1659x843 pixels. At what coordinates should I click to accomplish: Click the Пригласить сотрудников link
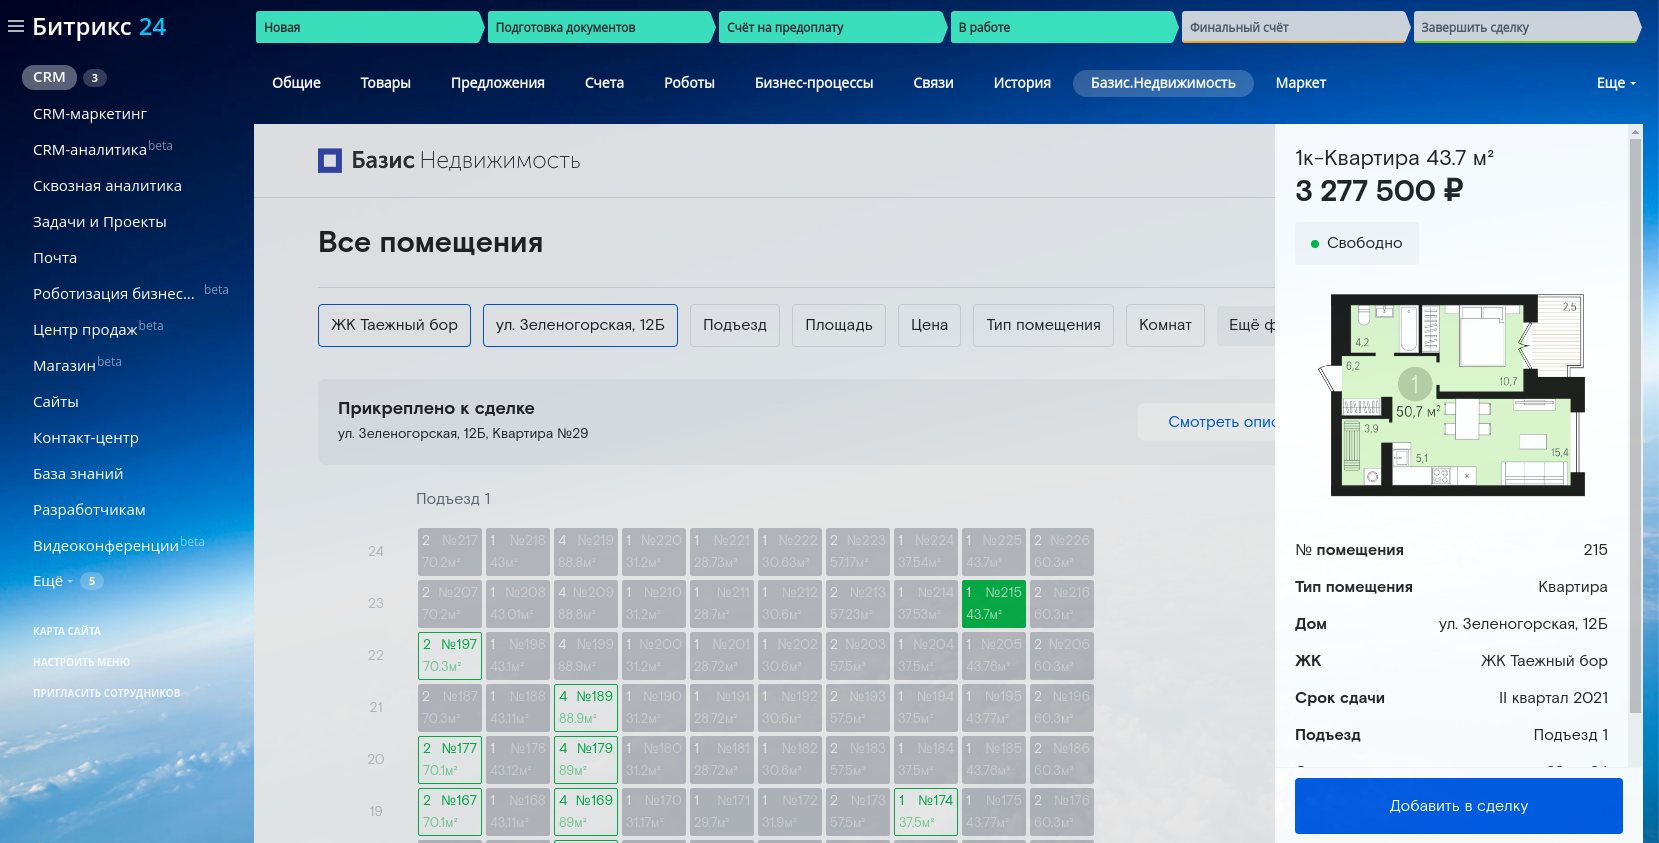[107, 693]
